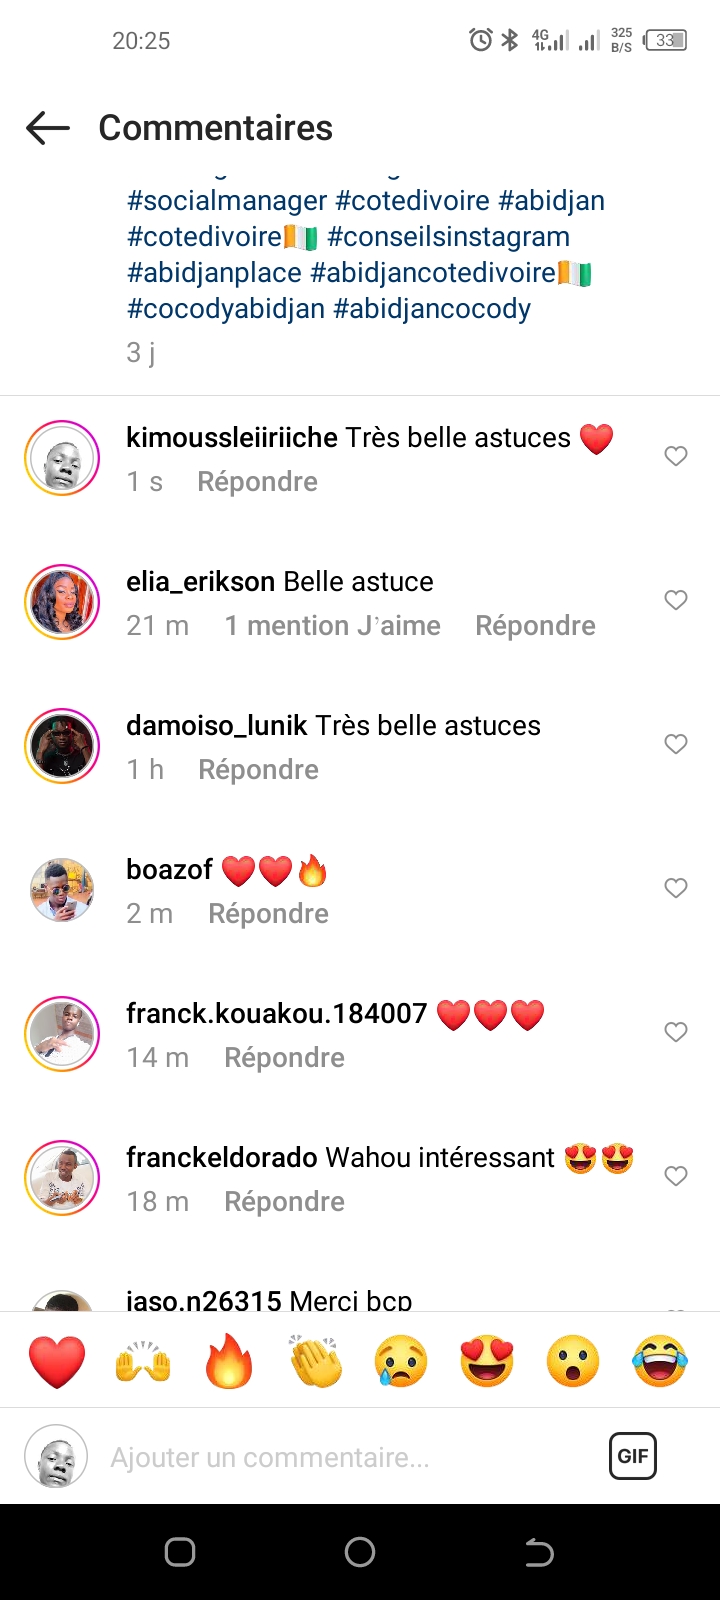
Task: Open the GIF picker
Action: click(633, 1456)
